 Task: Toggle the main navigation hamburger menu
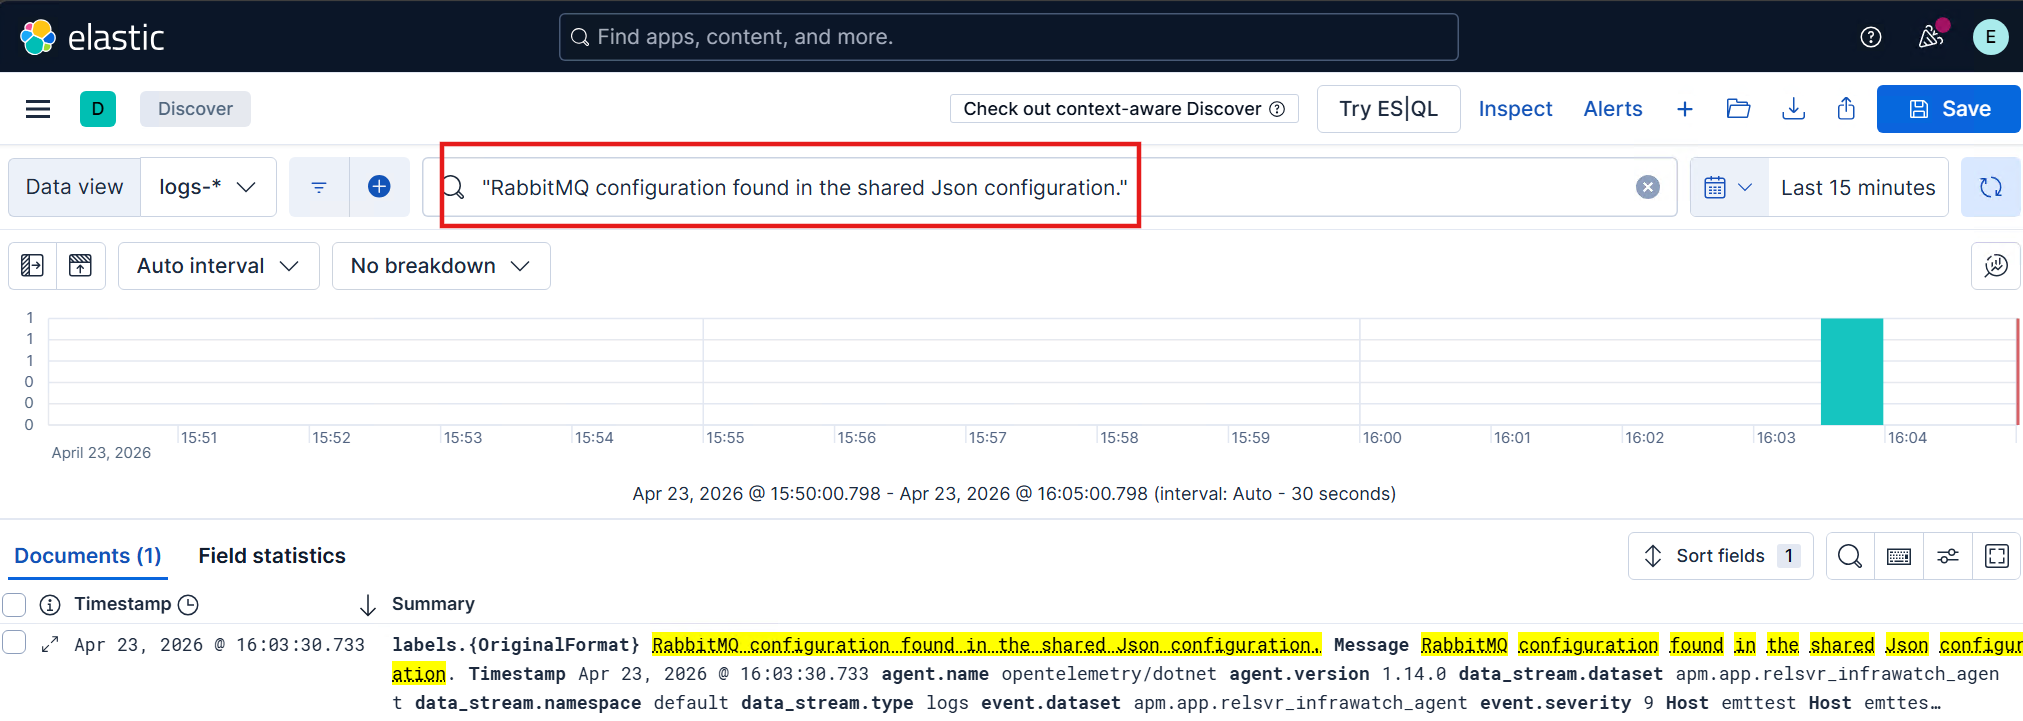(x=38, y=109)
